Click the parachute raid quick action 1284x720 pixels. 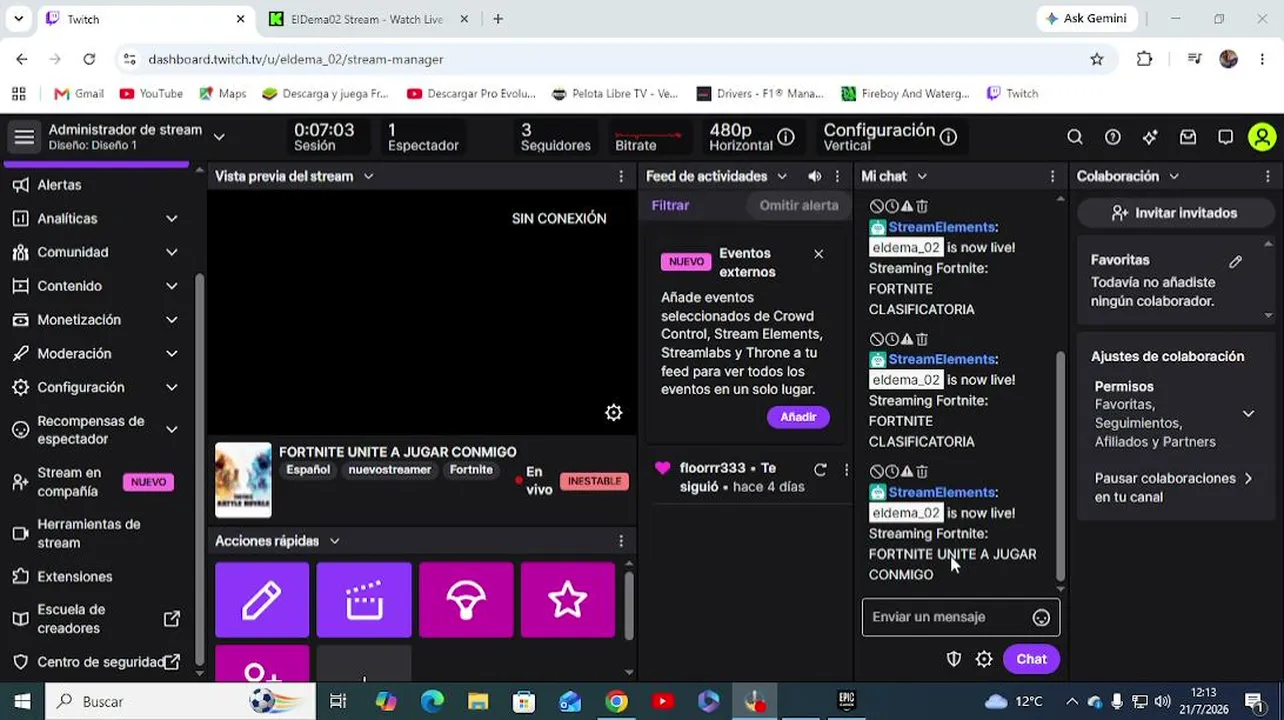[466, 600]
